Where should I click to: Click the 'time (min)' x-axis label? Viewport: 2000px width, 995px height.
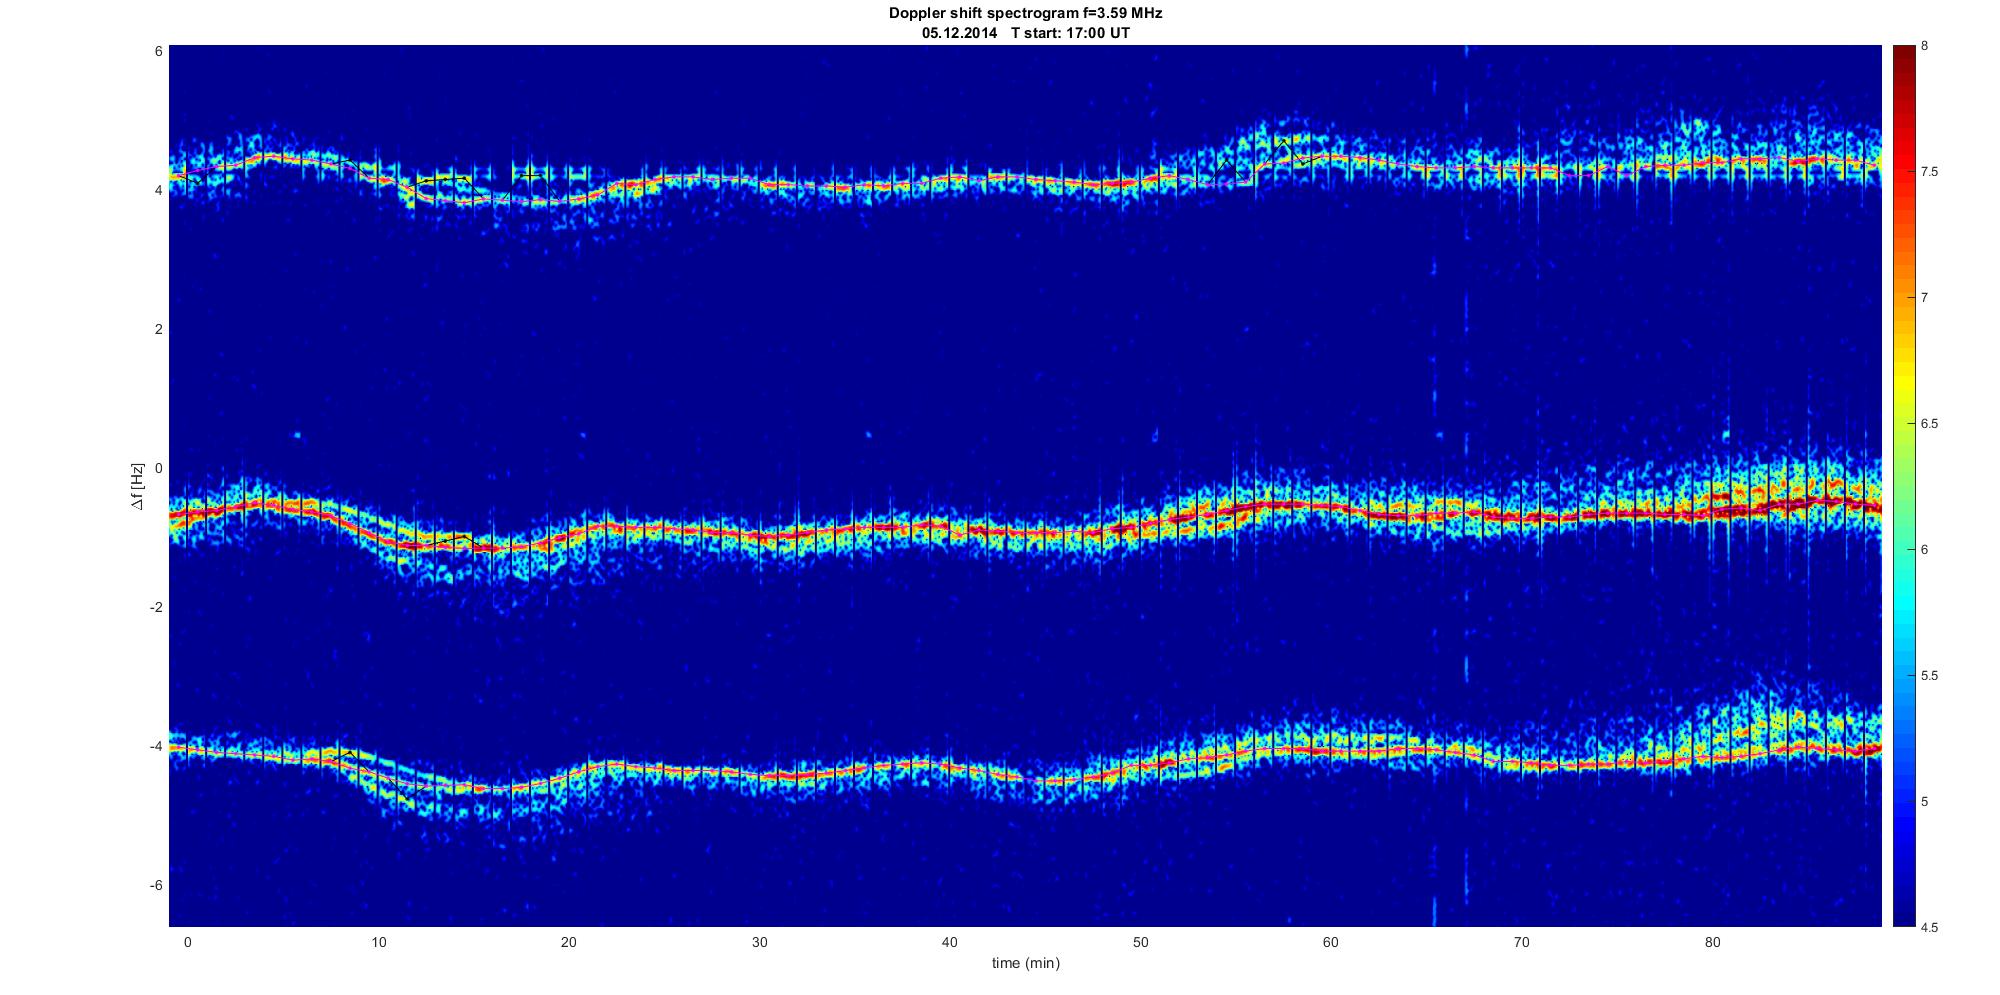1025,963
